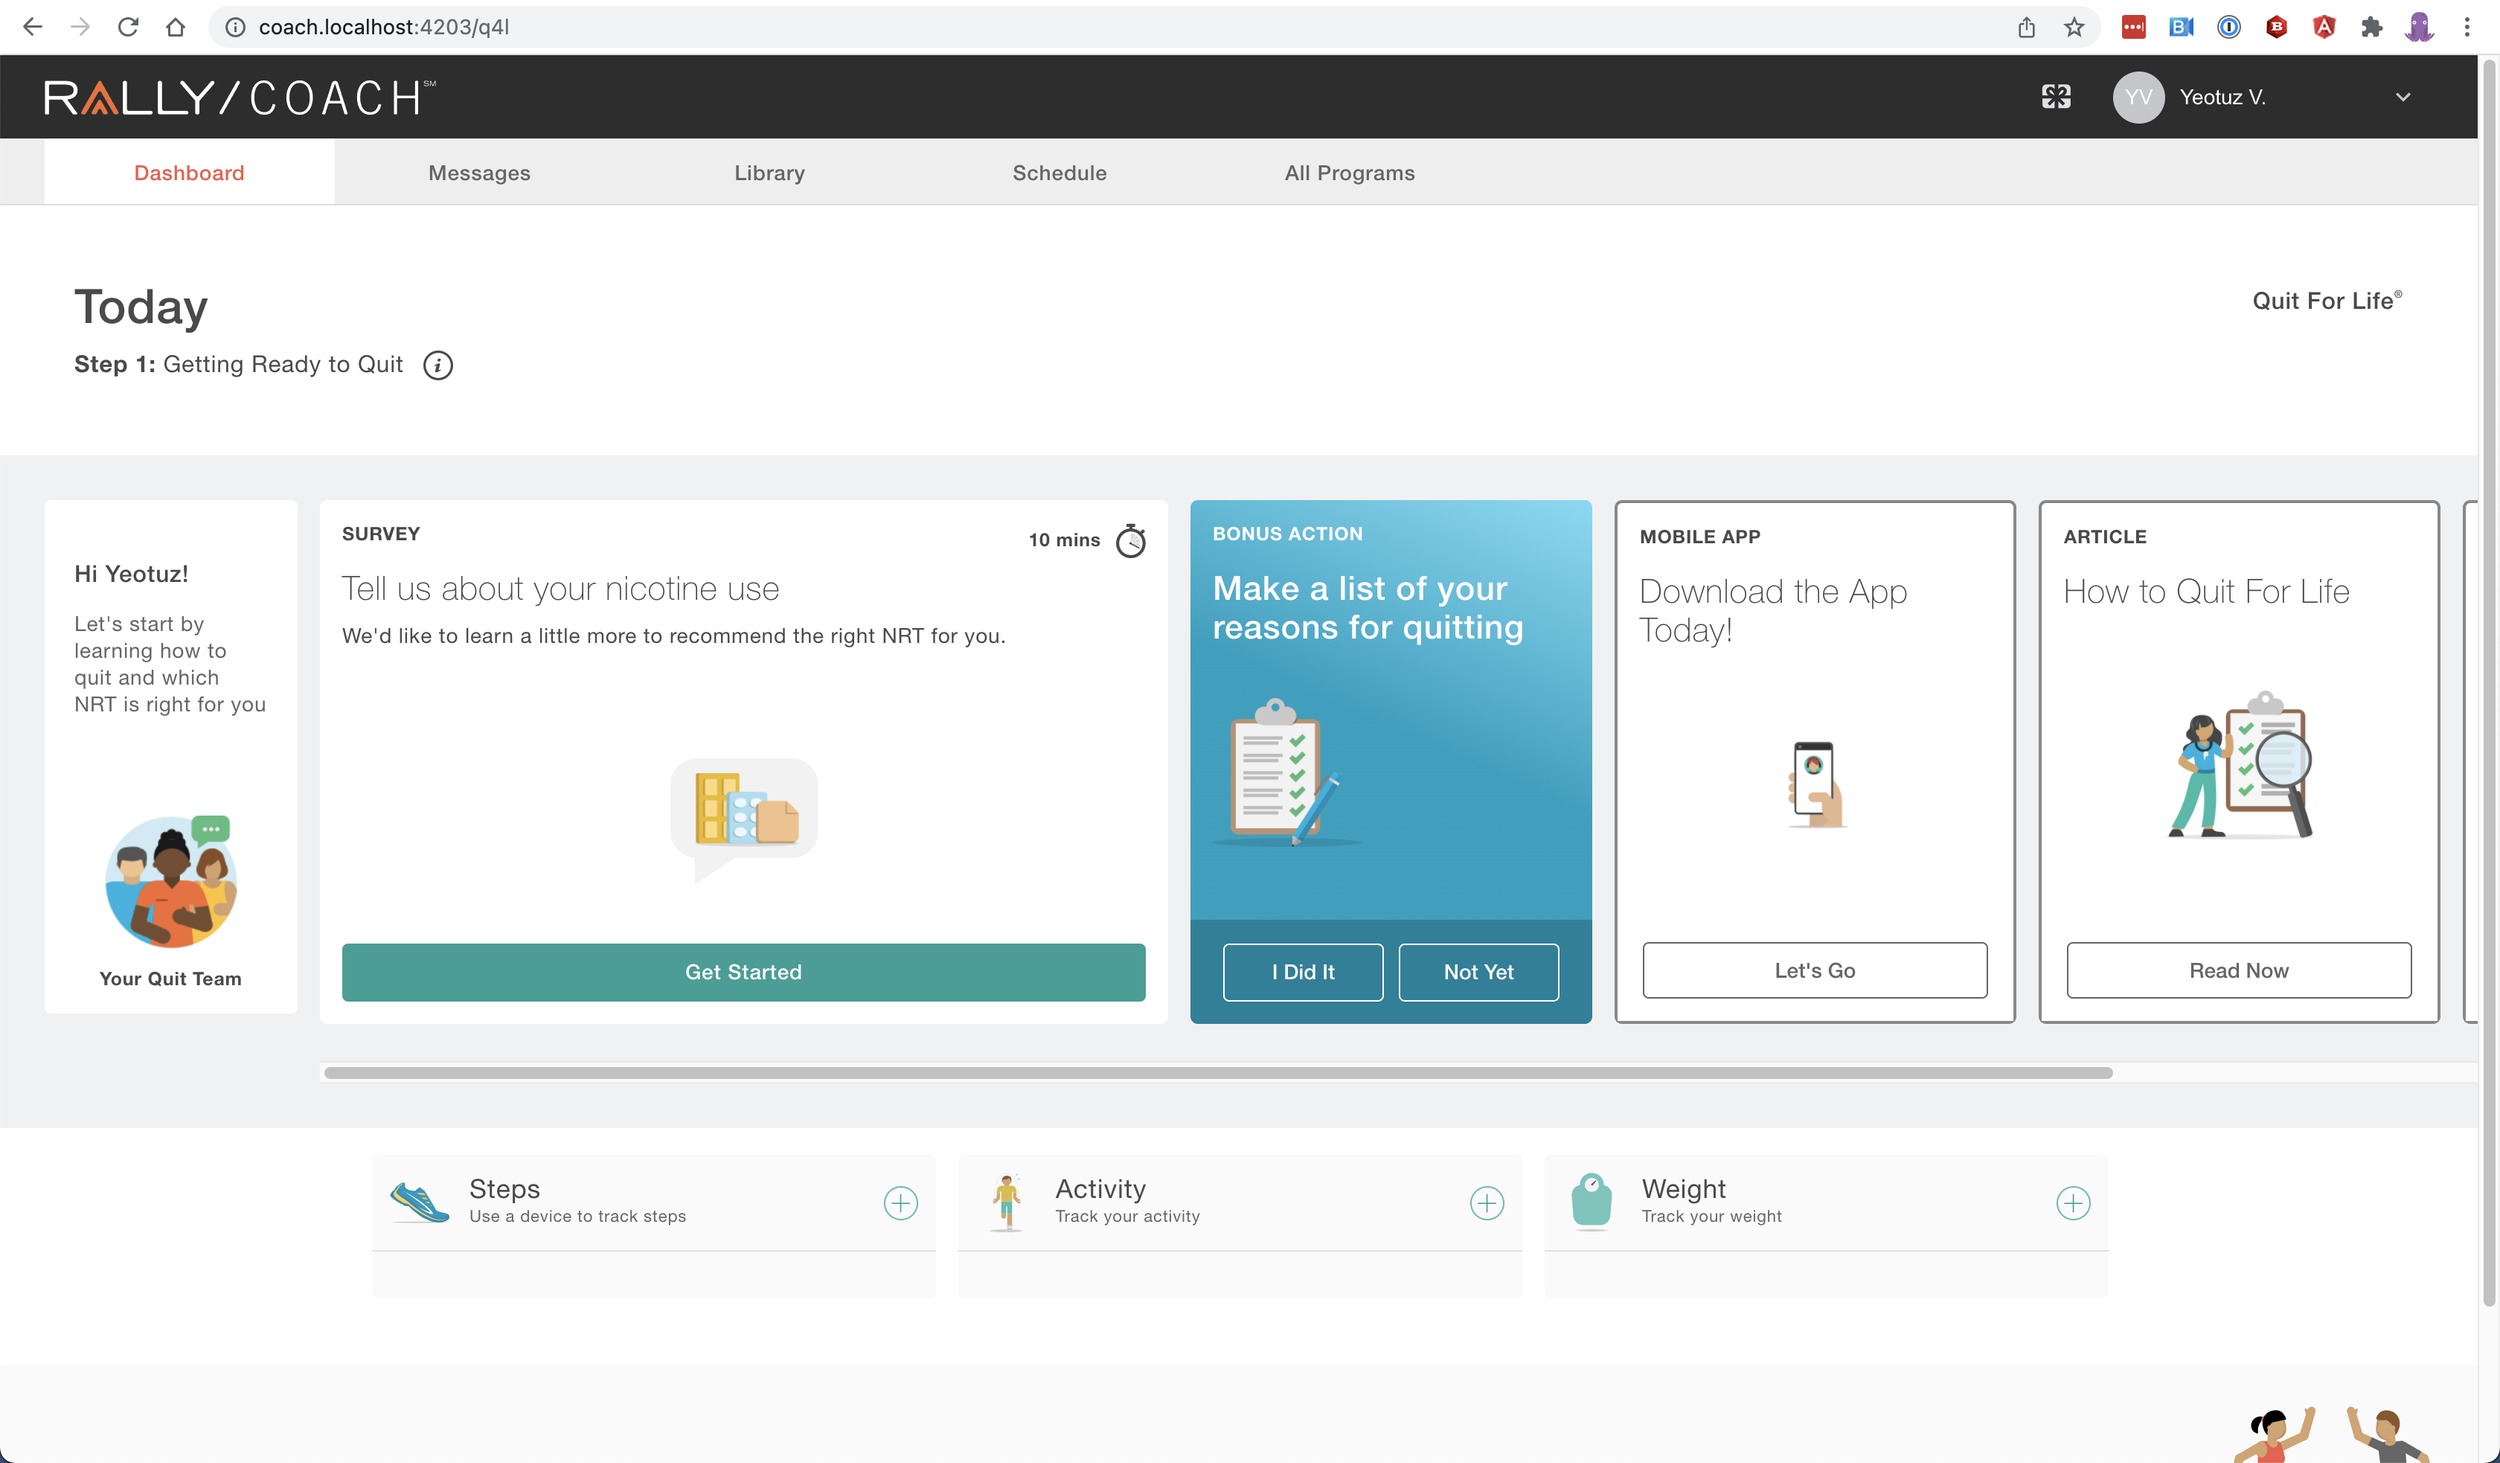Click the browser address bar URL

pyautogui.click(x=384, y=27)
